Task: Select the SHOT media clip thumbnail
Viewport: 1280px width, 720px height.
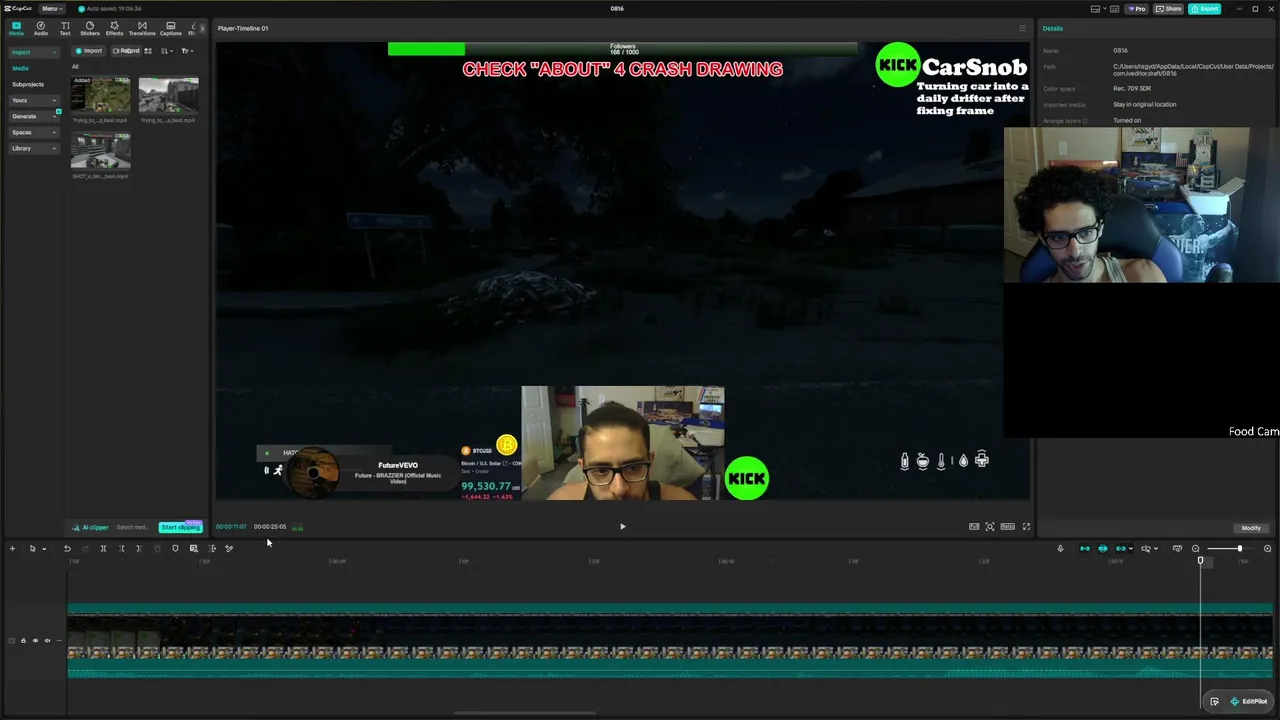Action: (100, 152)
